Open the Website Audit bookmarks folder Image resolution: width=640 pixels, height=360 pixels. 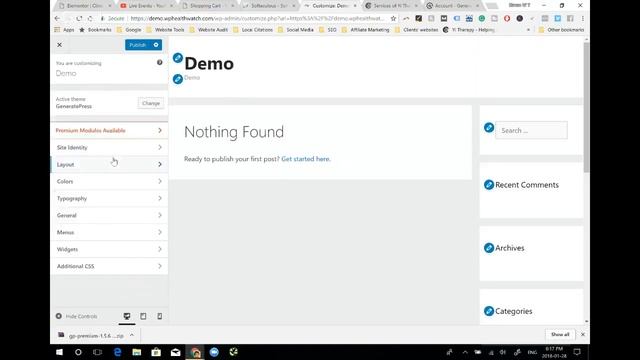(x=209, y=30)
